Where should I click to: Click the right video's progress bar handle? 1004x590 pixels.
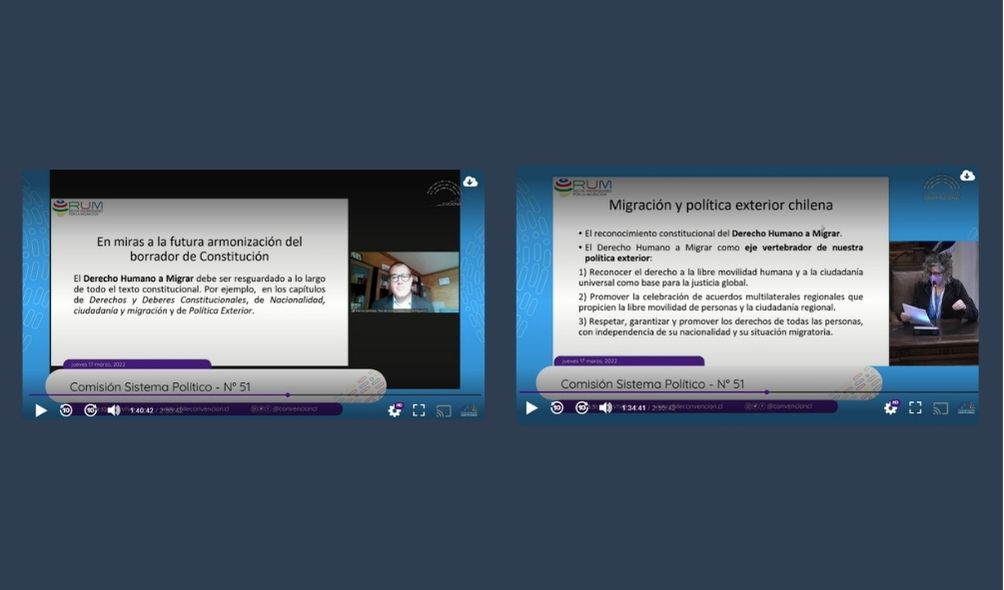click(767, 392)
